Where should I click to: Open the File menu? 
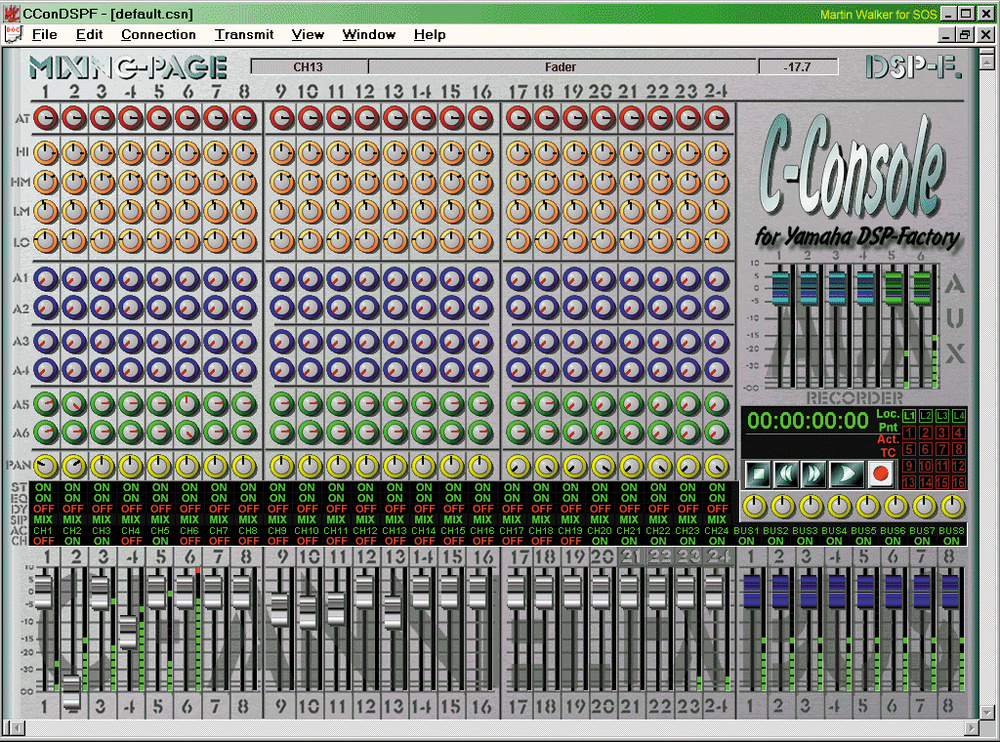tap(44, 34)
